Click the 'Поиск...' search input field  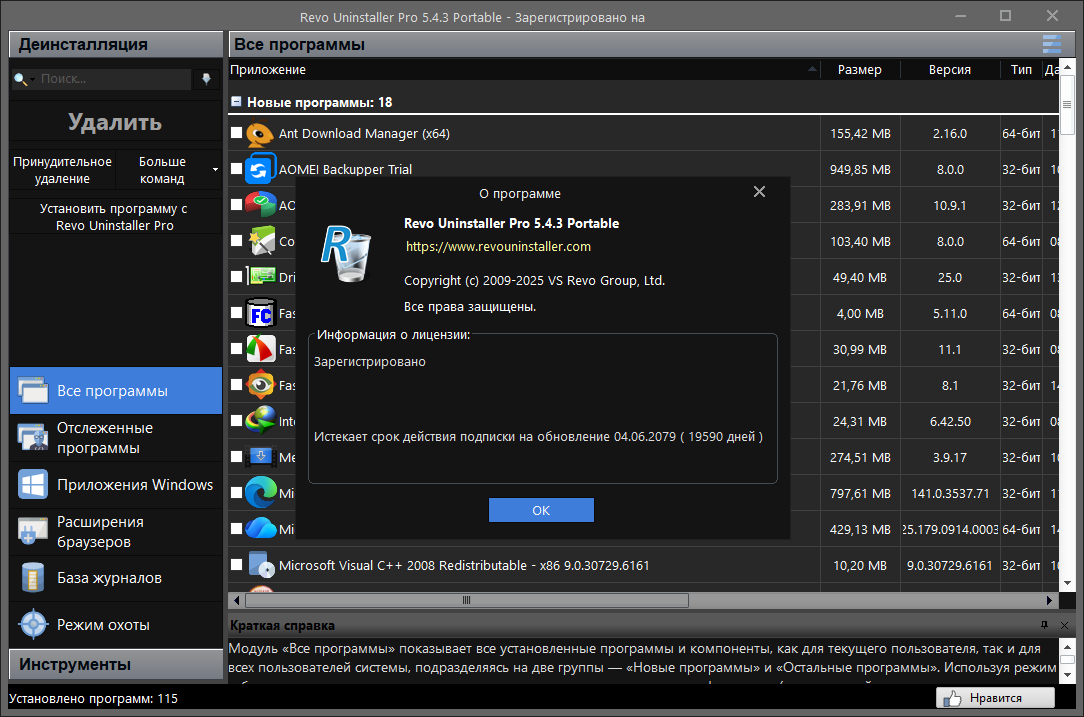[x=112, y=79]
